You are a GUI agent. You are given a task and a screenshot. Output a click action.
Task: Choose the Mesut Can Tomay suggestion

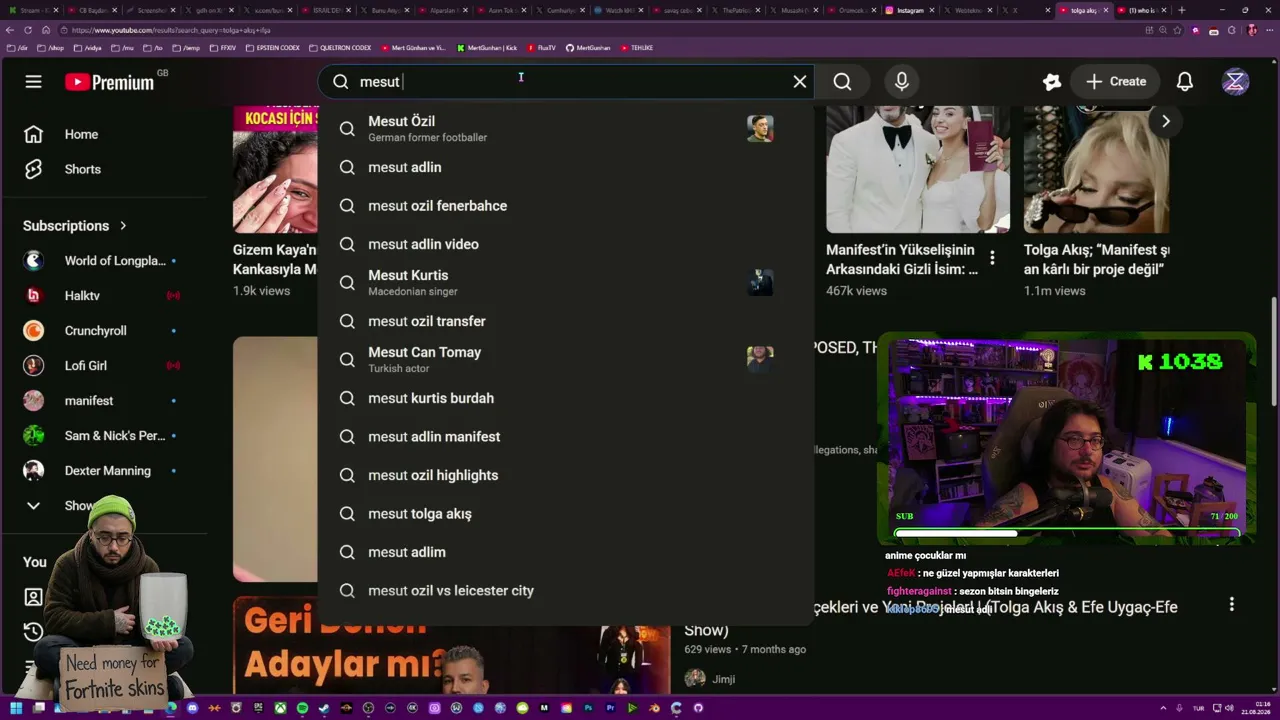pos(566,360)
